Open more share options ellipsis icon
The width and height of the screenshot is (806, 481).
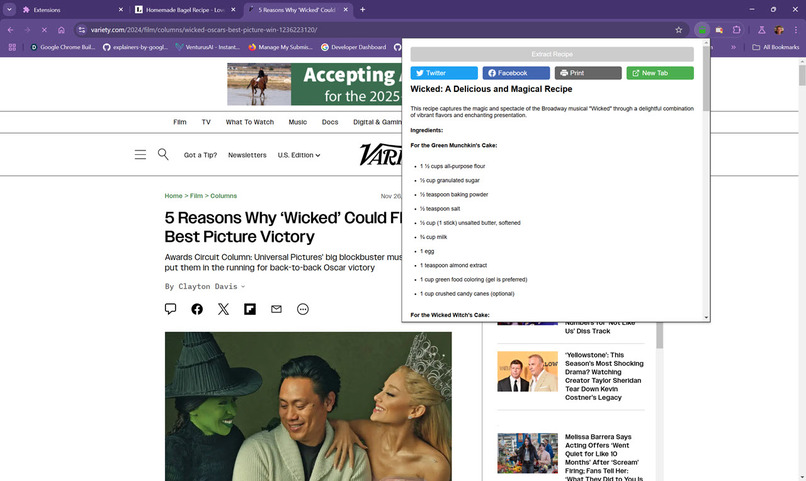pyautogui.click(x=303, y=309)
